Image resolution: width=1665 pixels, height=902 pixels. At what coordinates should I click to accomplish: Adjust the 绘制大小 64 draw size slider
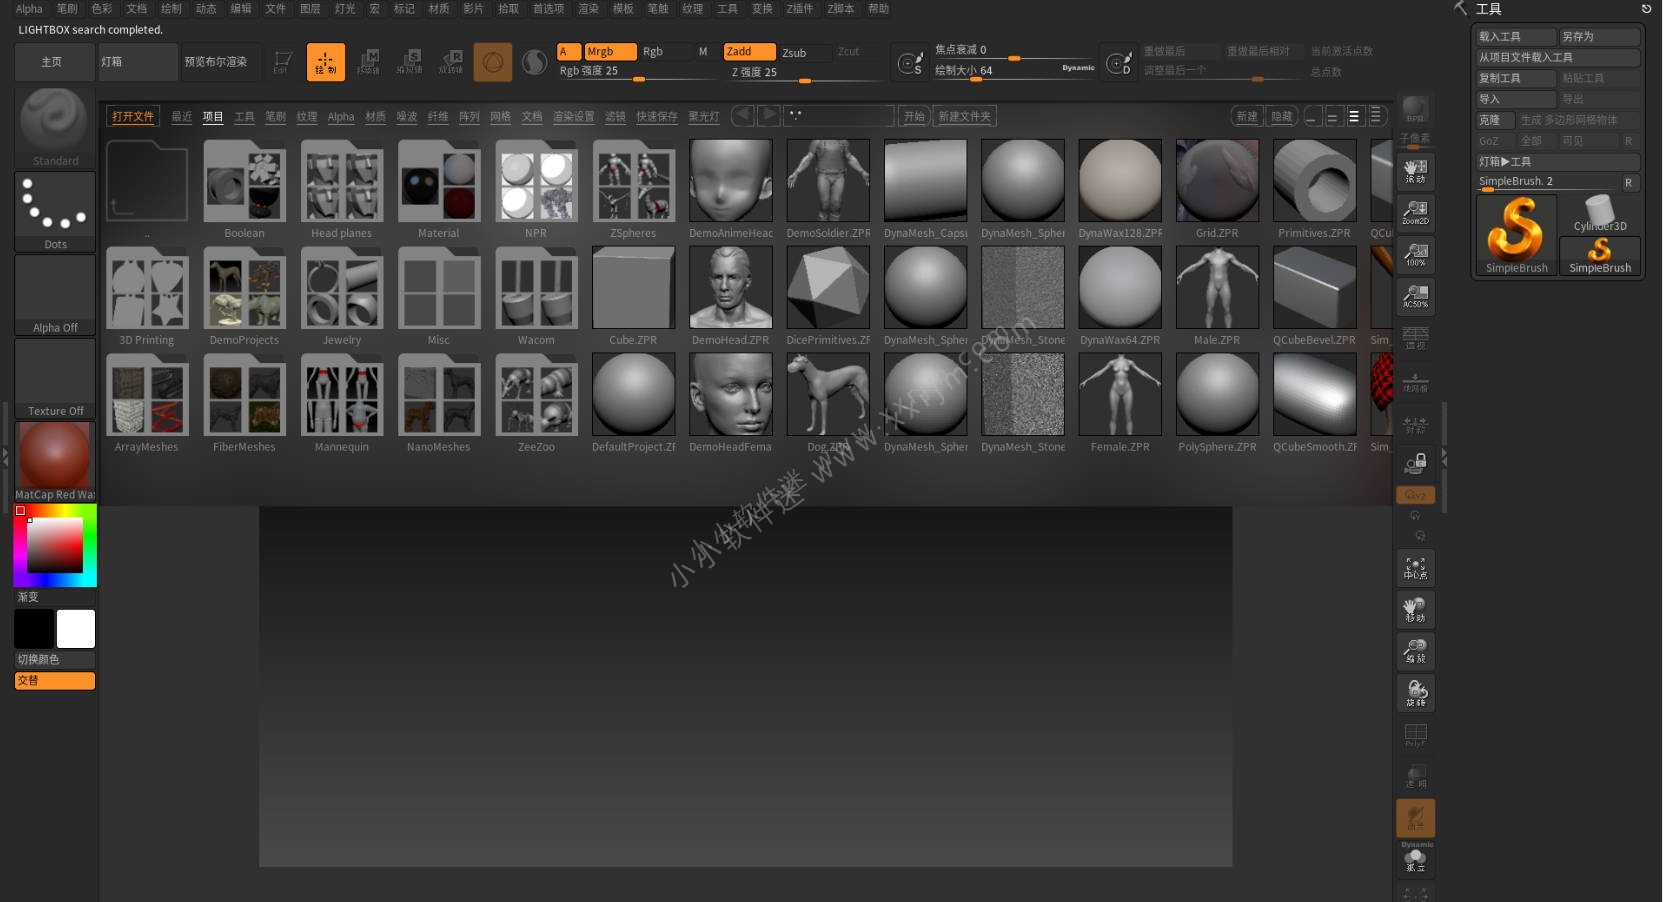pyautogui.click(x=1013, y=71)
